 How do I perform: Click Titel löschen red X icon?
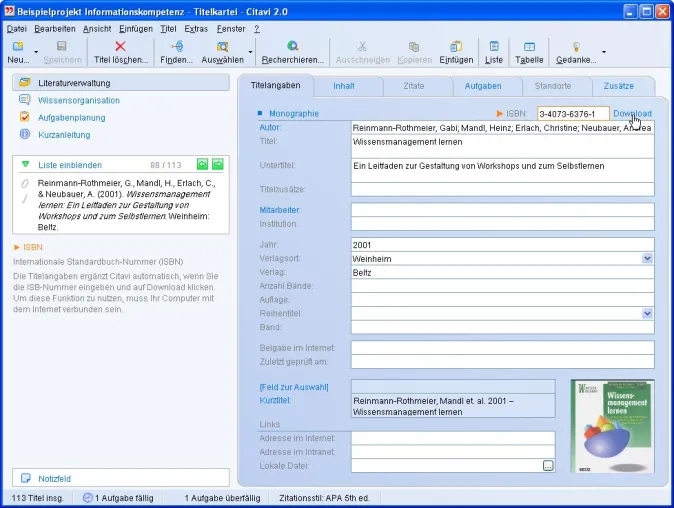121,46
